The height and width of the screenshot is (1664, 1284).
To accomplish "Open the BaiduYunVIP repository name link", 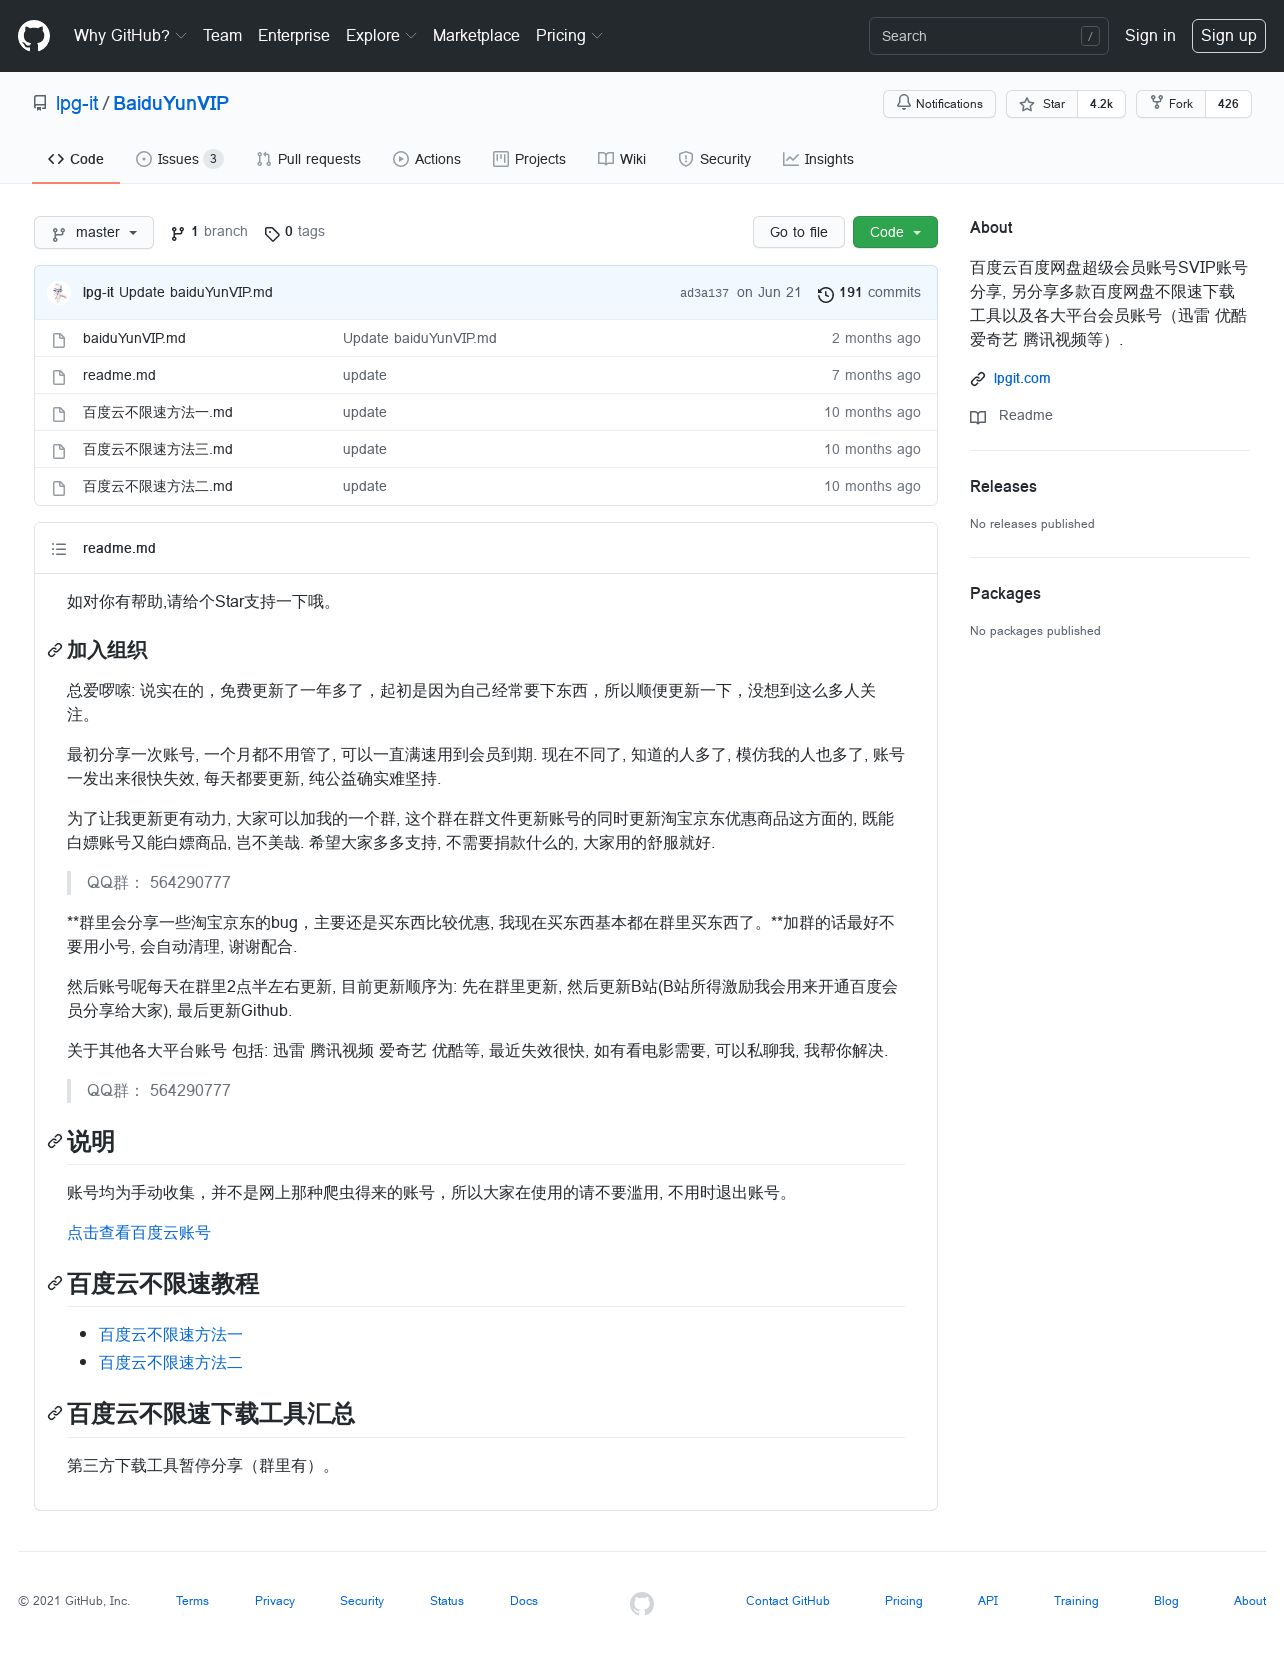I will point(171,103).
